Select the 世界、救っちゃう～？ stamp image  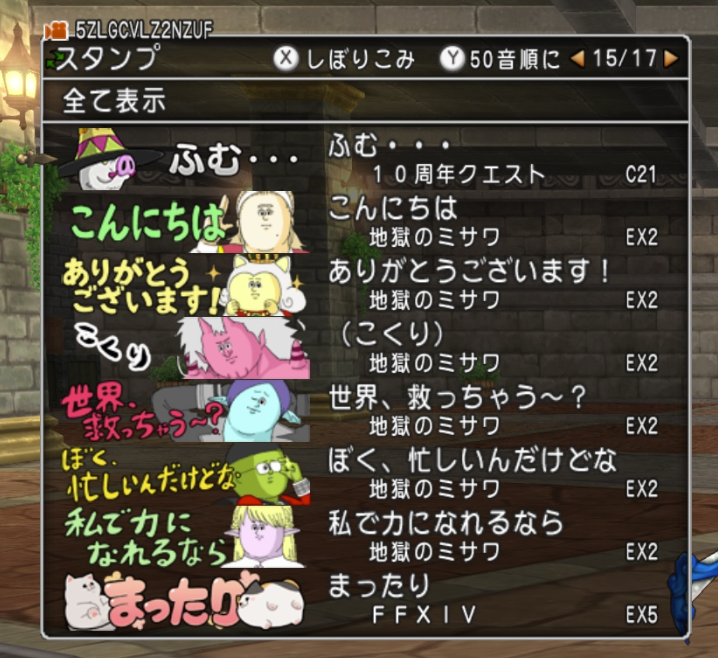coord(185,411)
